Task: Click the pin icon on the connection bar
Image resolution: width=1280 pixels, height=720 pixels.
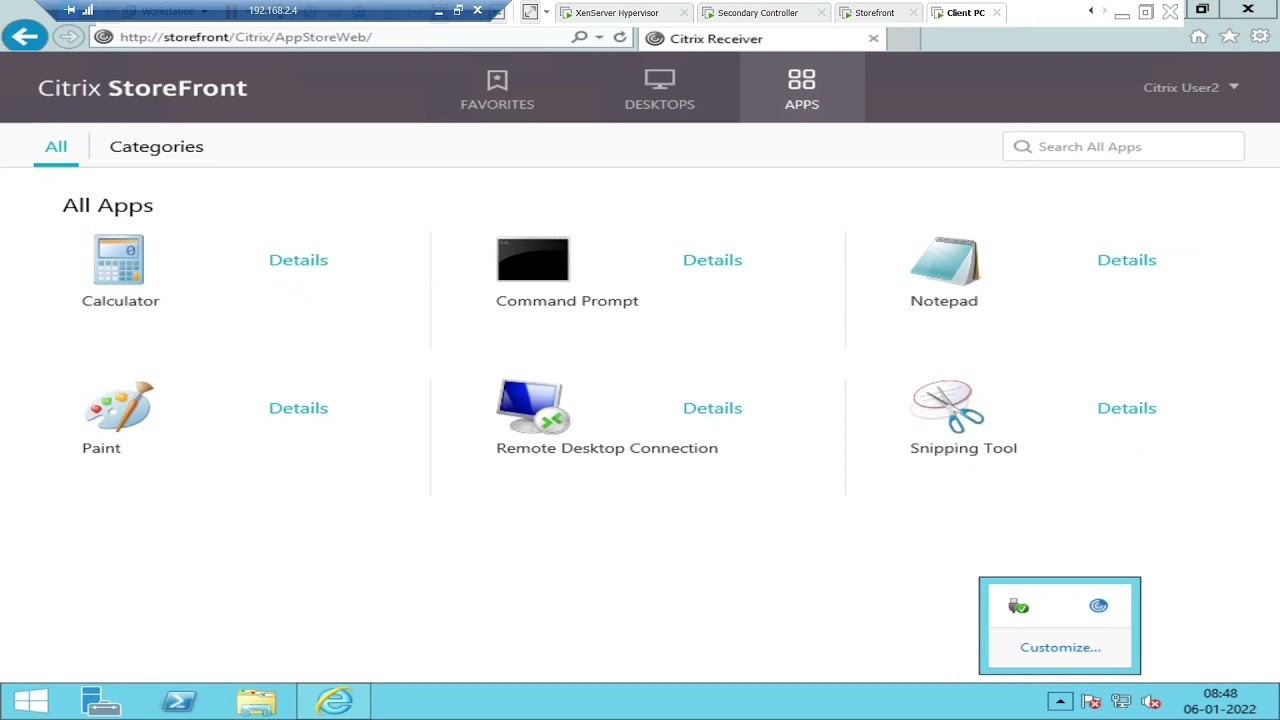Action: click(x=70, y=10)
